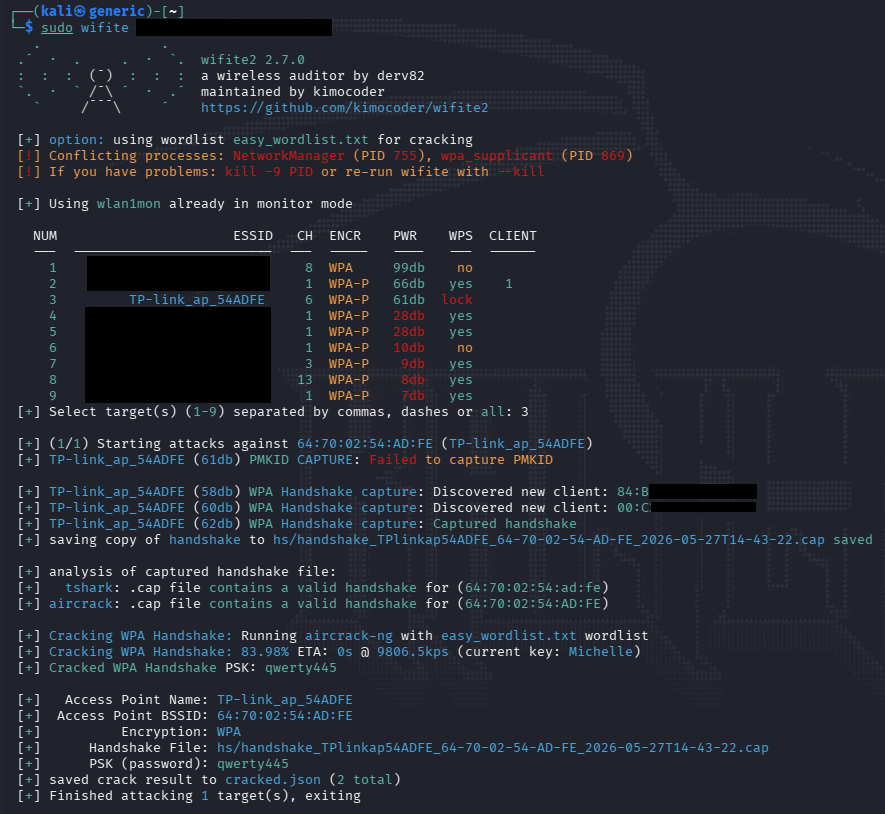885x814 pixels.
Task: Click the '99db' power value
Action: pyautogui.click(x=409, y=268)
